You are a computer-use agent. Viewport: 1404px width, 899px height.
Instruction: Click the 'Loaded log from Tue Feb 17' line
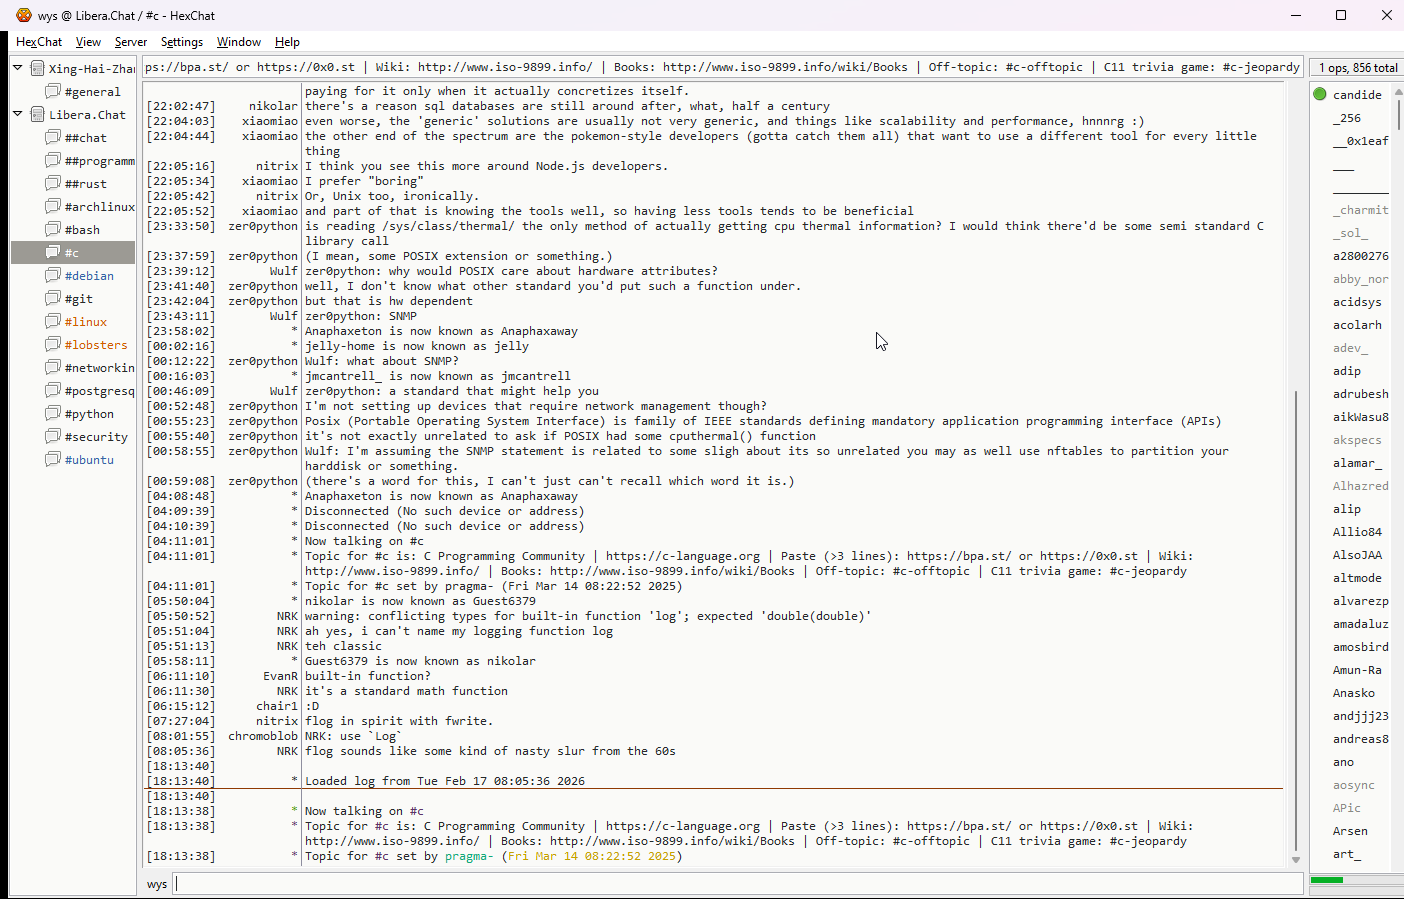click(445, 781)
